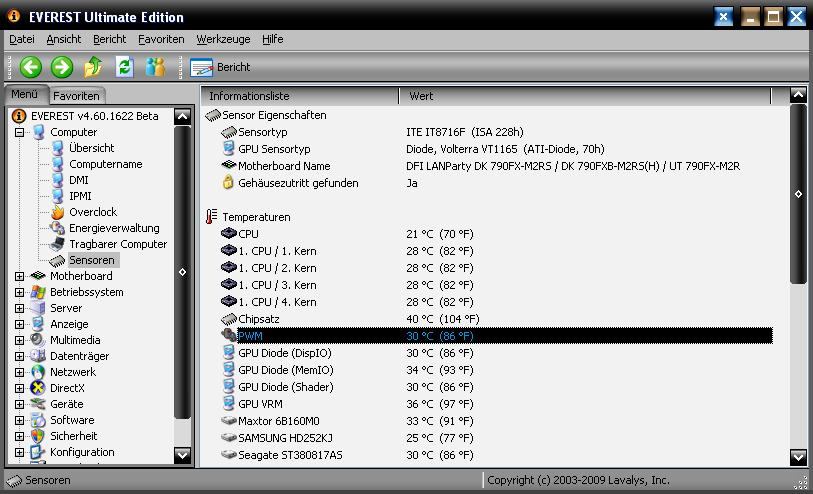Expand the Betriebssystem tree node
813x494 pixels.
click(x=19, y=292)
